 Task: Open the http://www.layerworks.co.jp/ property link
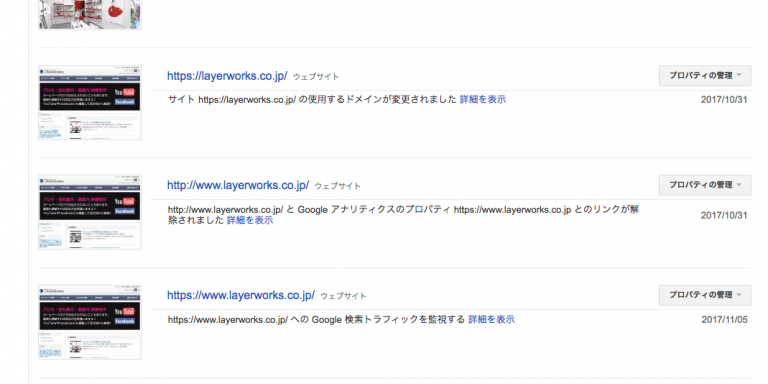(238, 185)
